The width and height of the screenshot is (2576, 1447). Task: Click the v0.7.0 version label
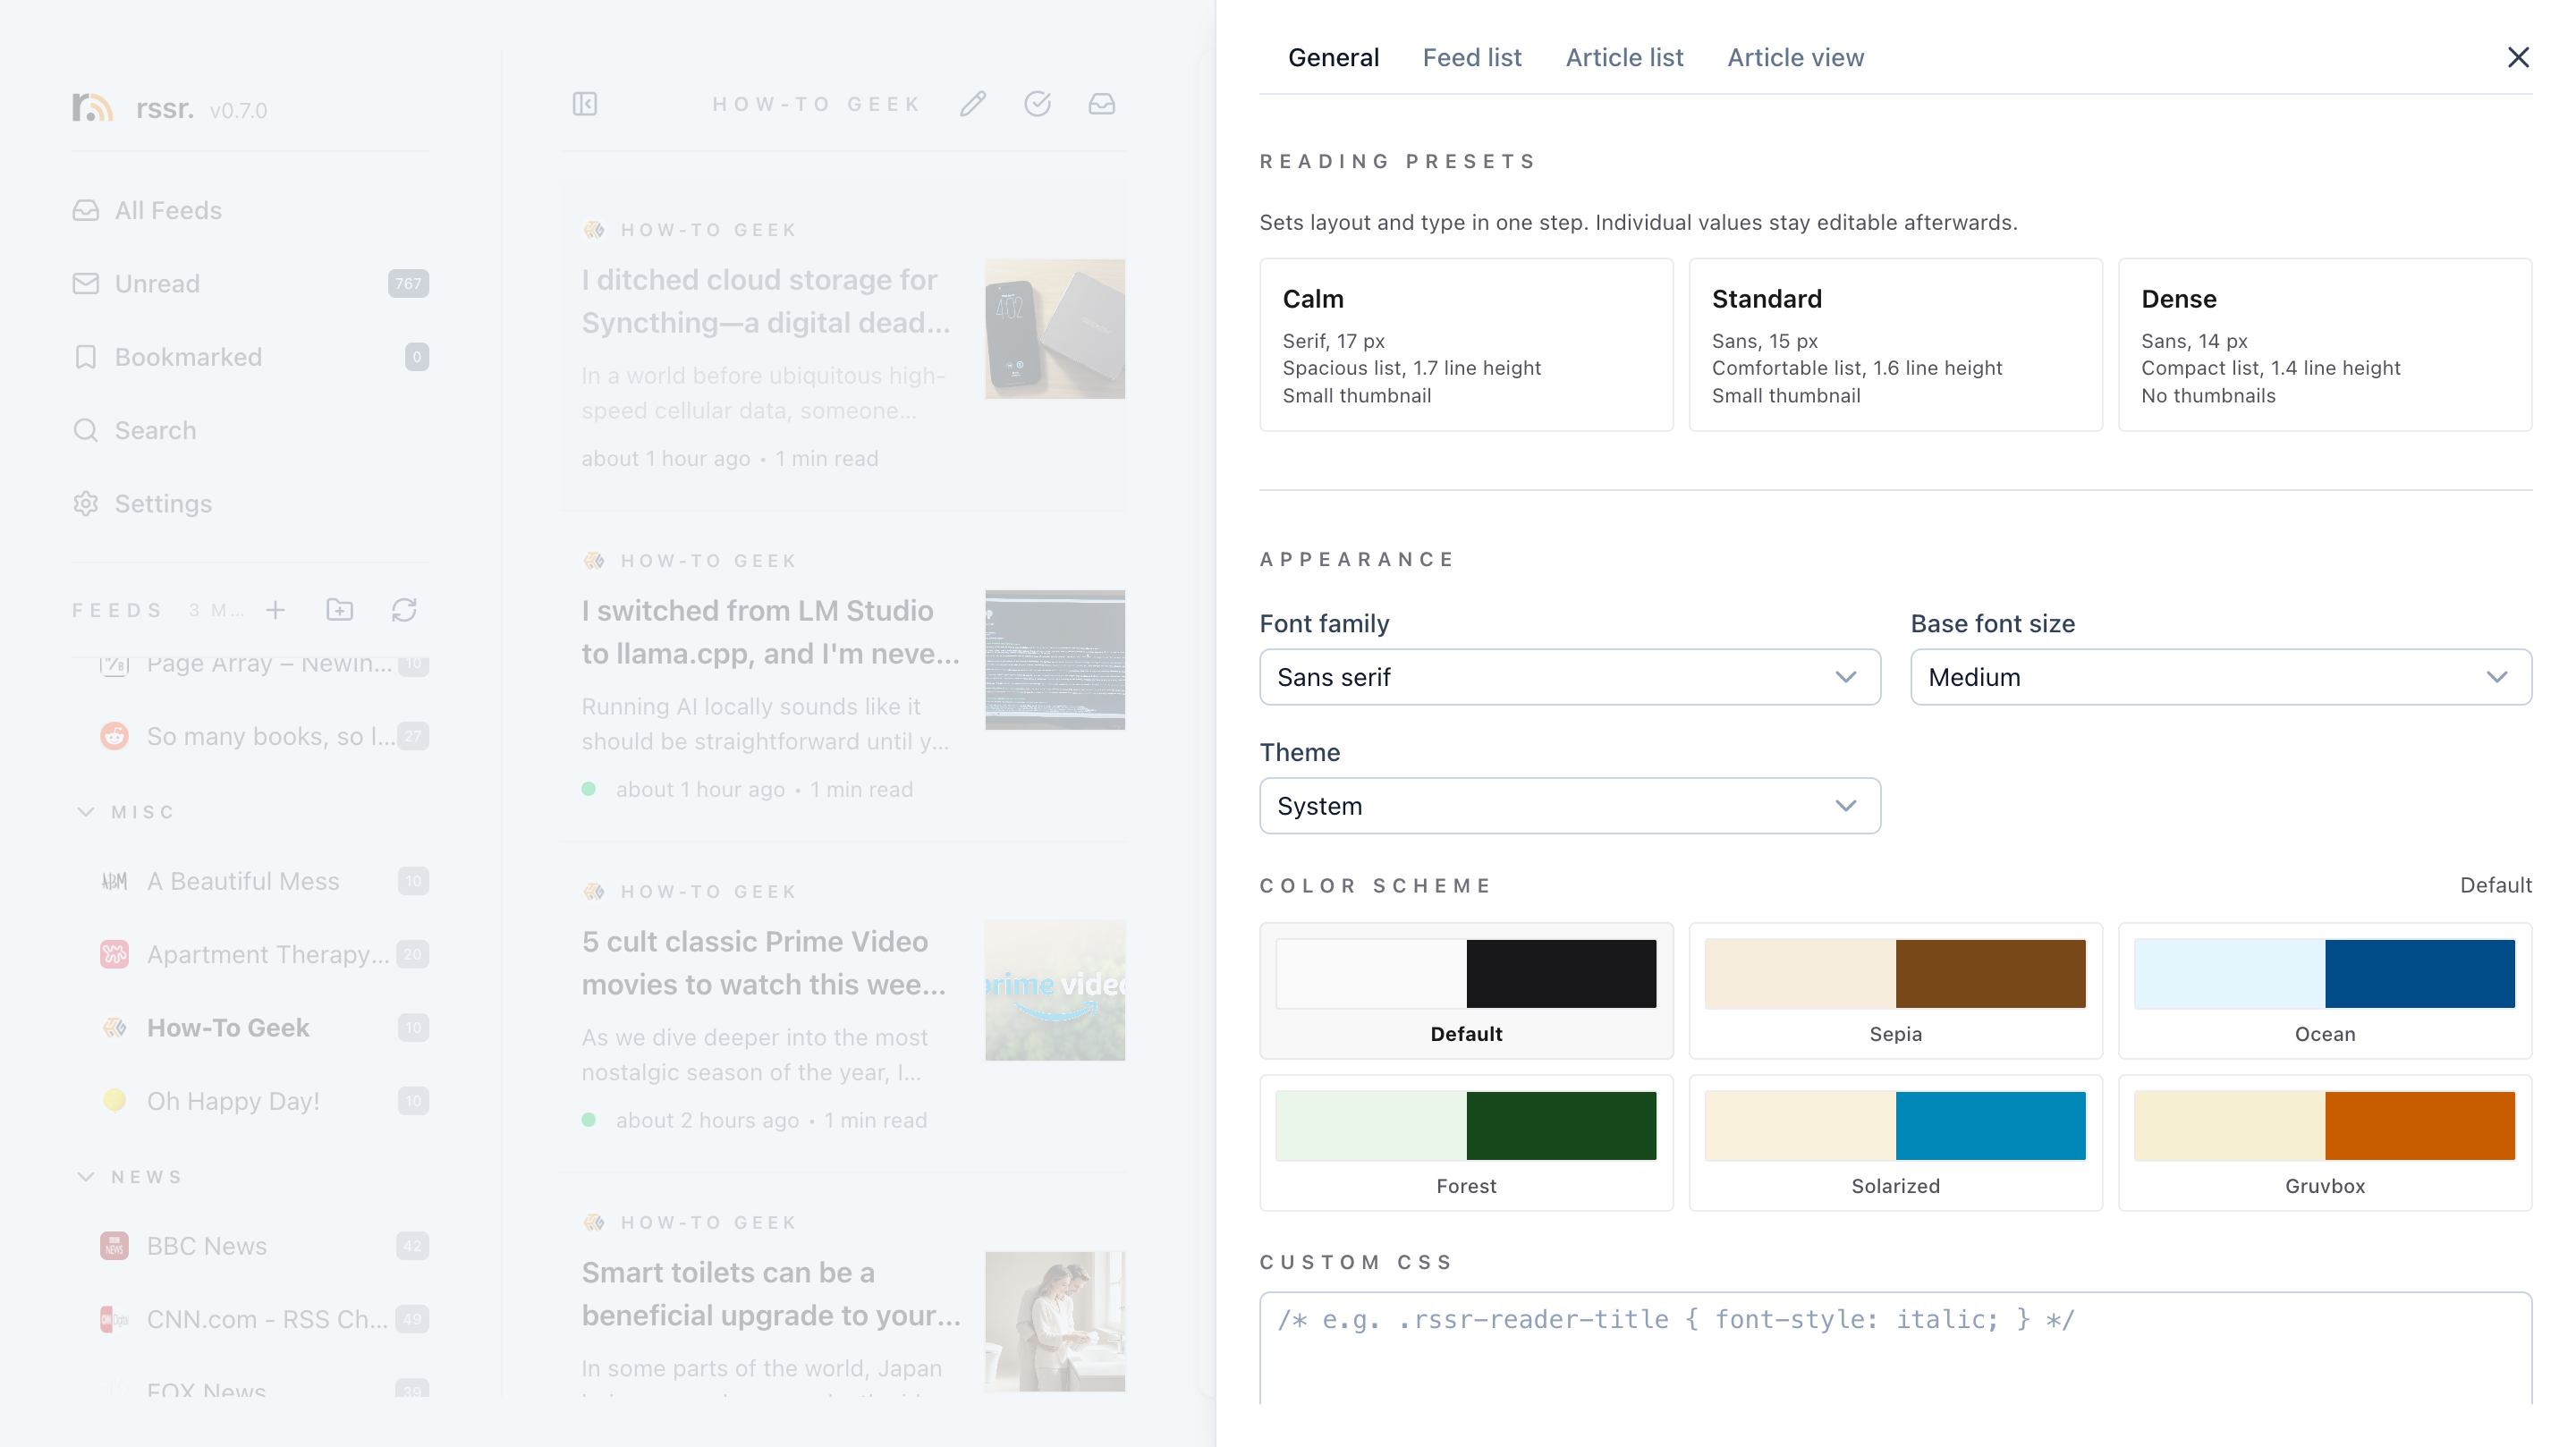(x=238, y=110)
